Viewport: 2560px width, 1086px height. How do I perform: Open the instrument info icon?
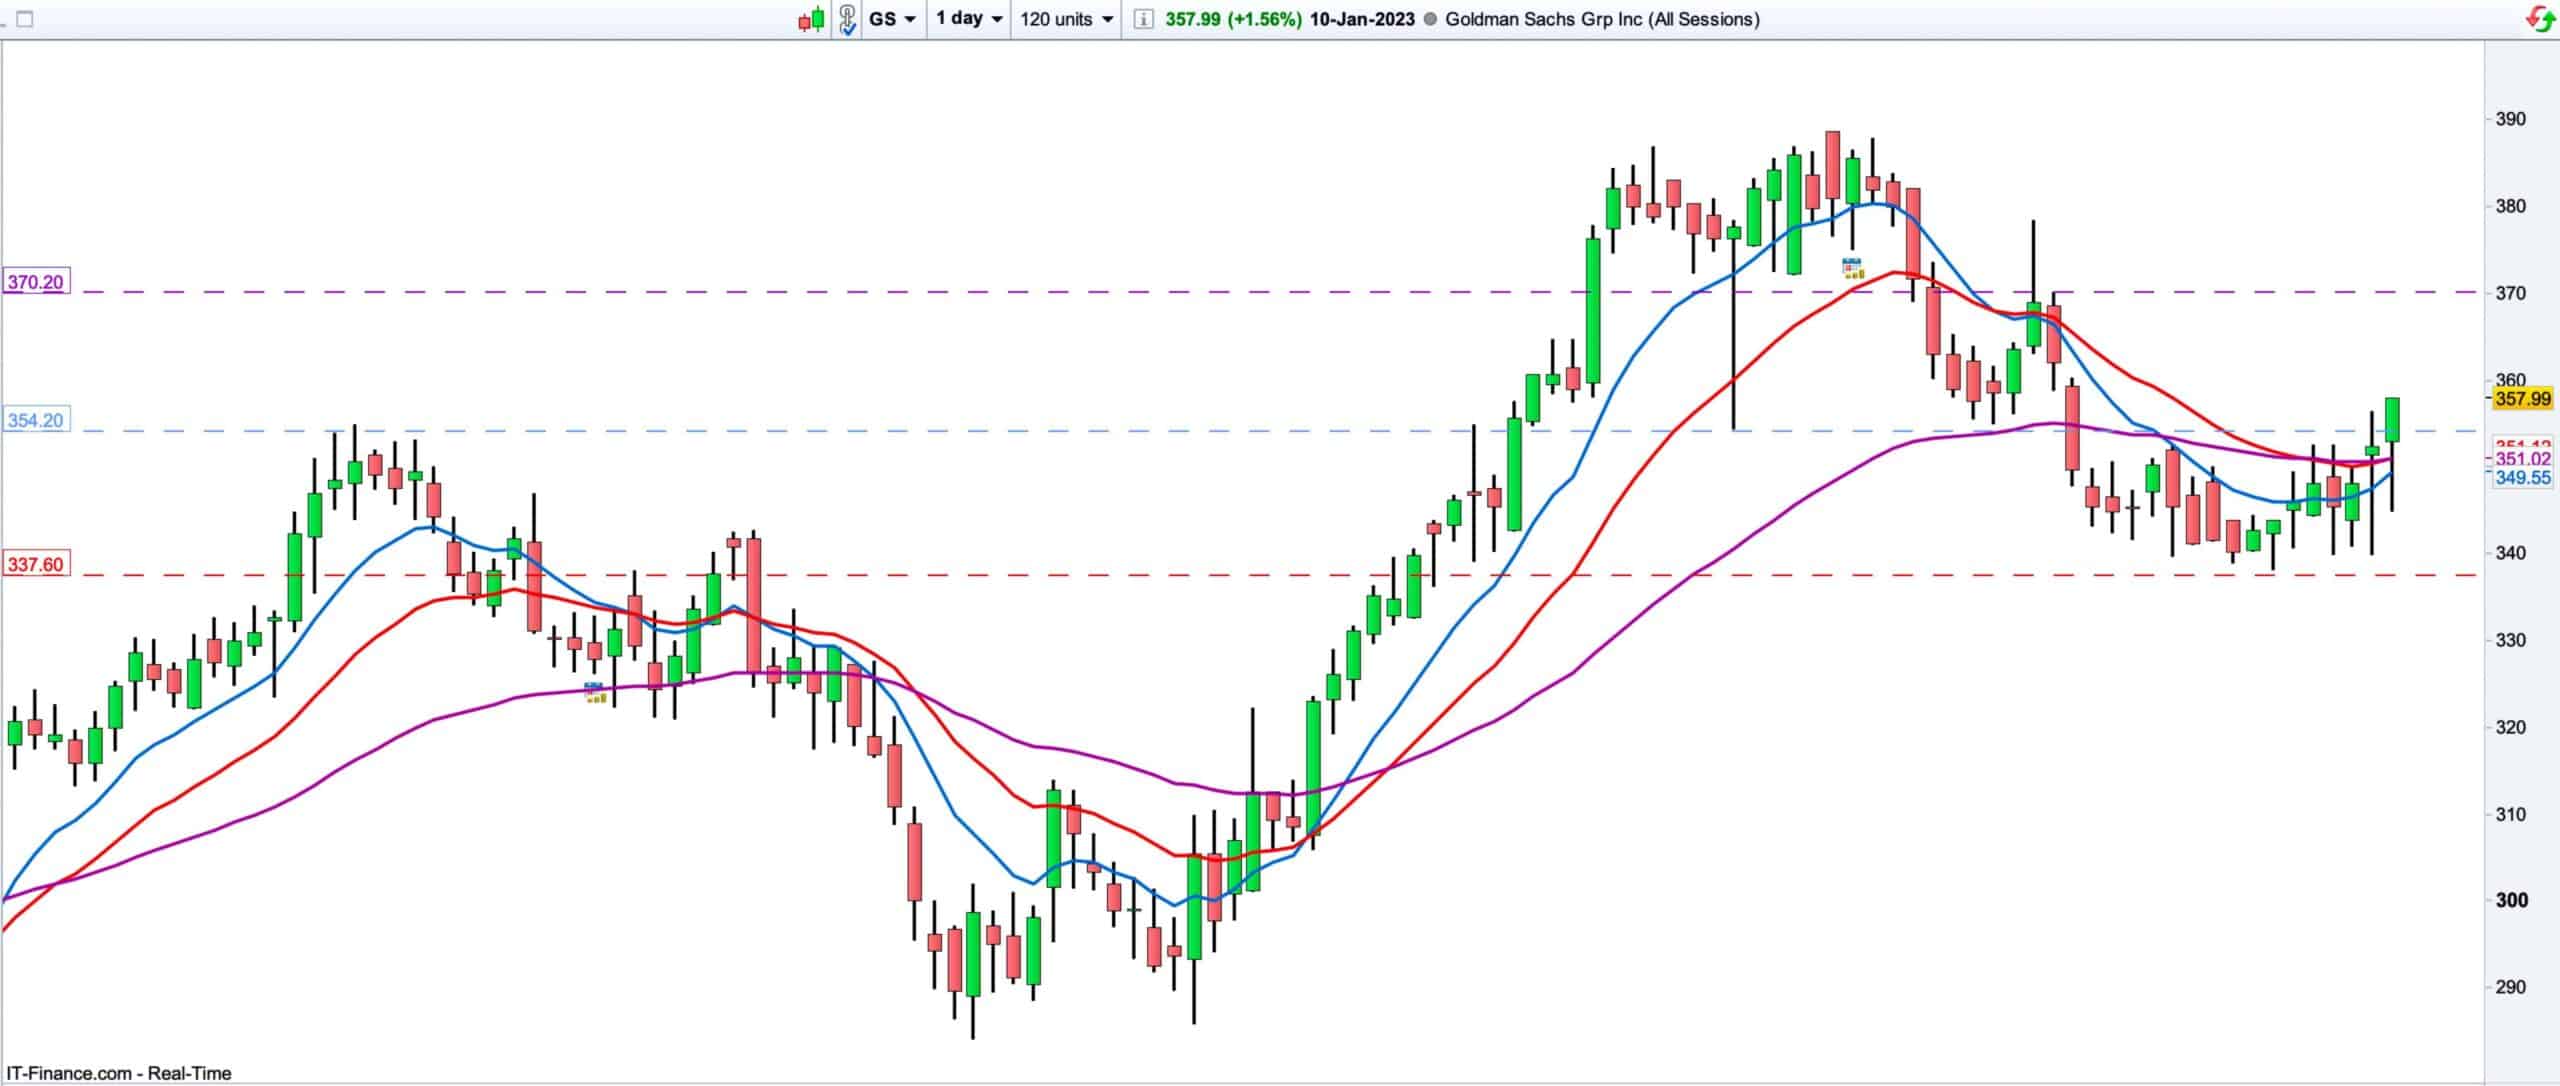tap(1144, 19)
